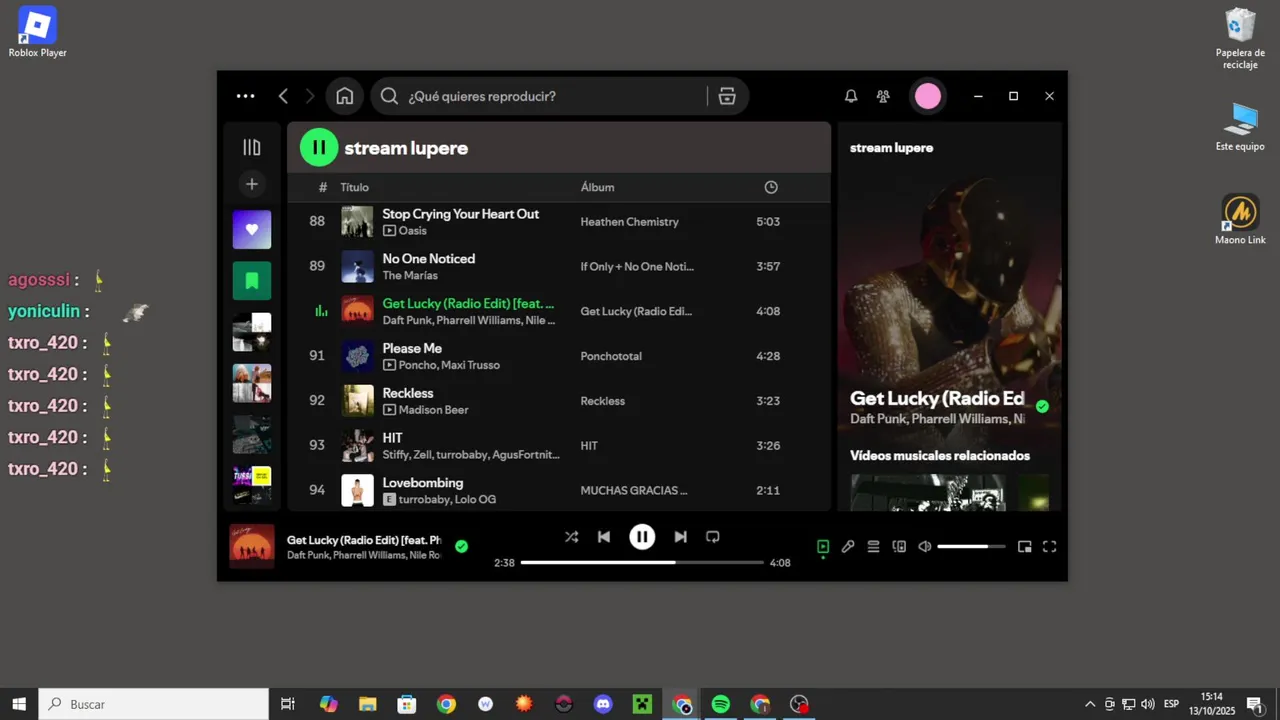Image resolution: width=1280 pixels, height=720 pixels.
Task: Open Papelera de reciclaje desktop icon
Action: [1240, 39]
